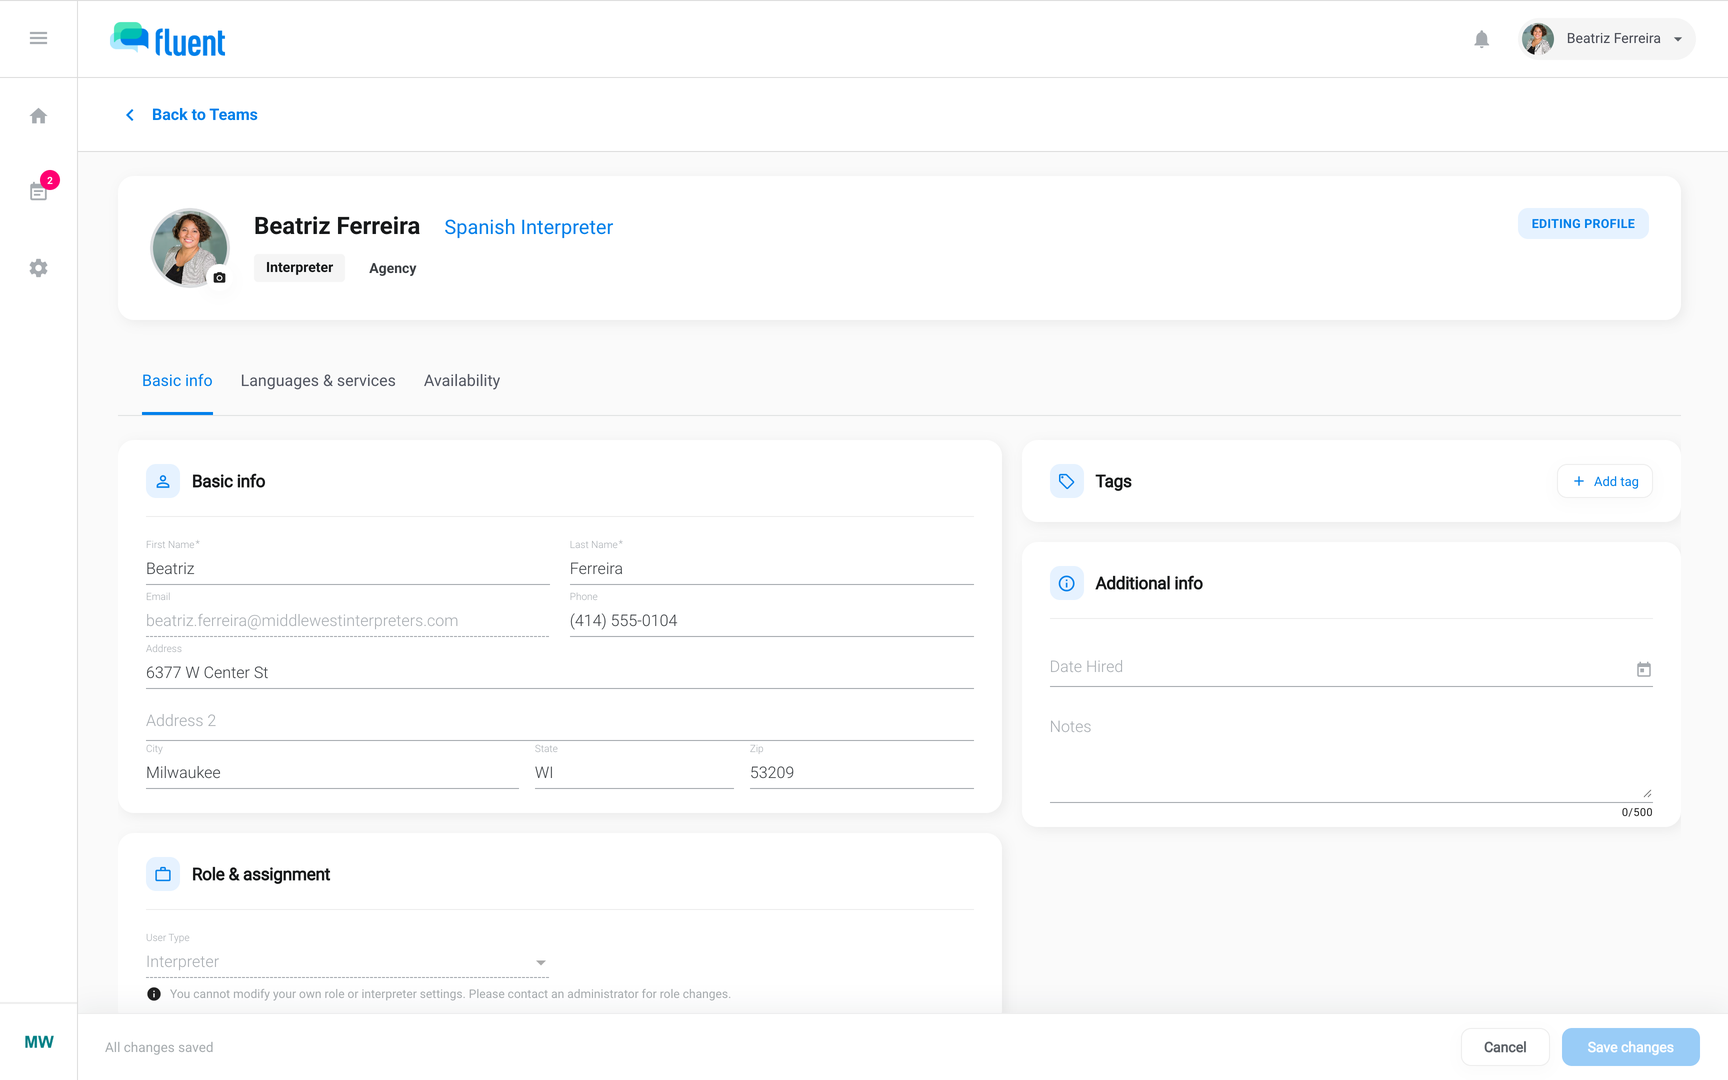Click the Role & assignment briefcase icon
Screen dimensions: 1728x1080
click(x=163, y=874)
